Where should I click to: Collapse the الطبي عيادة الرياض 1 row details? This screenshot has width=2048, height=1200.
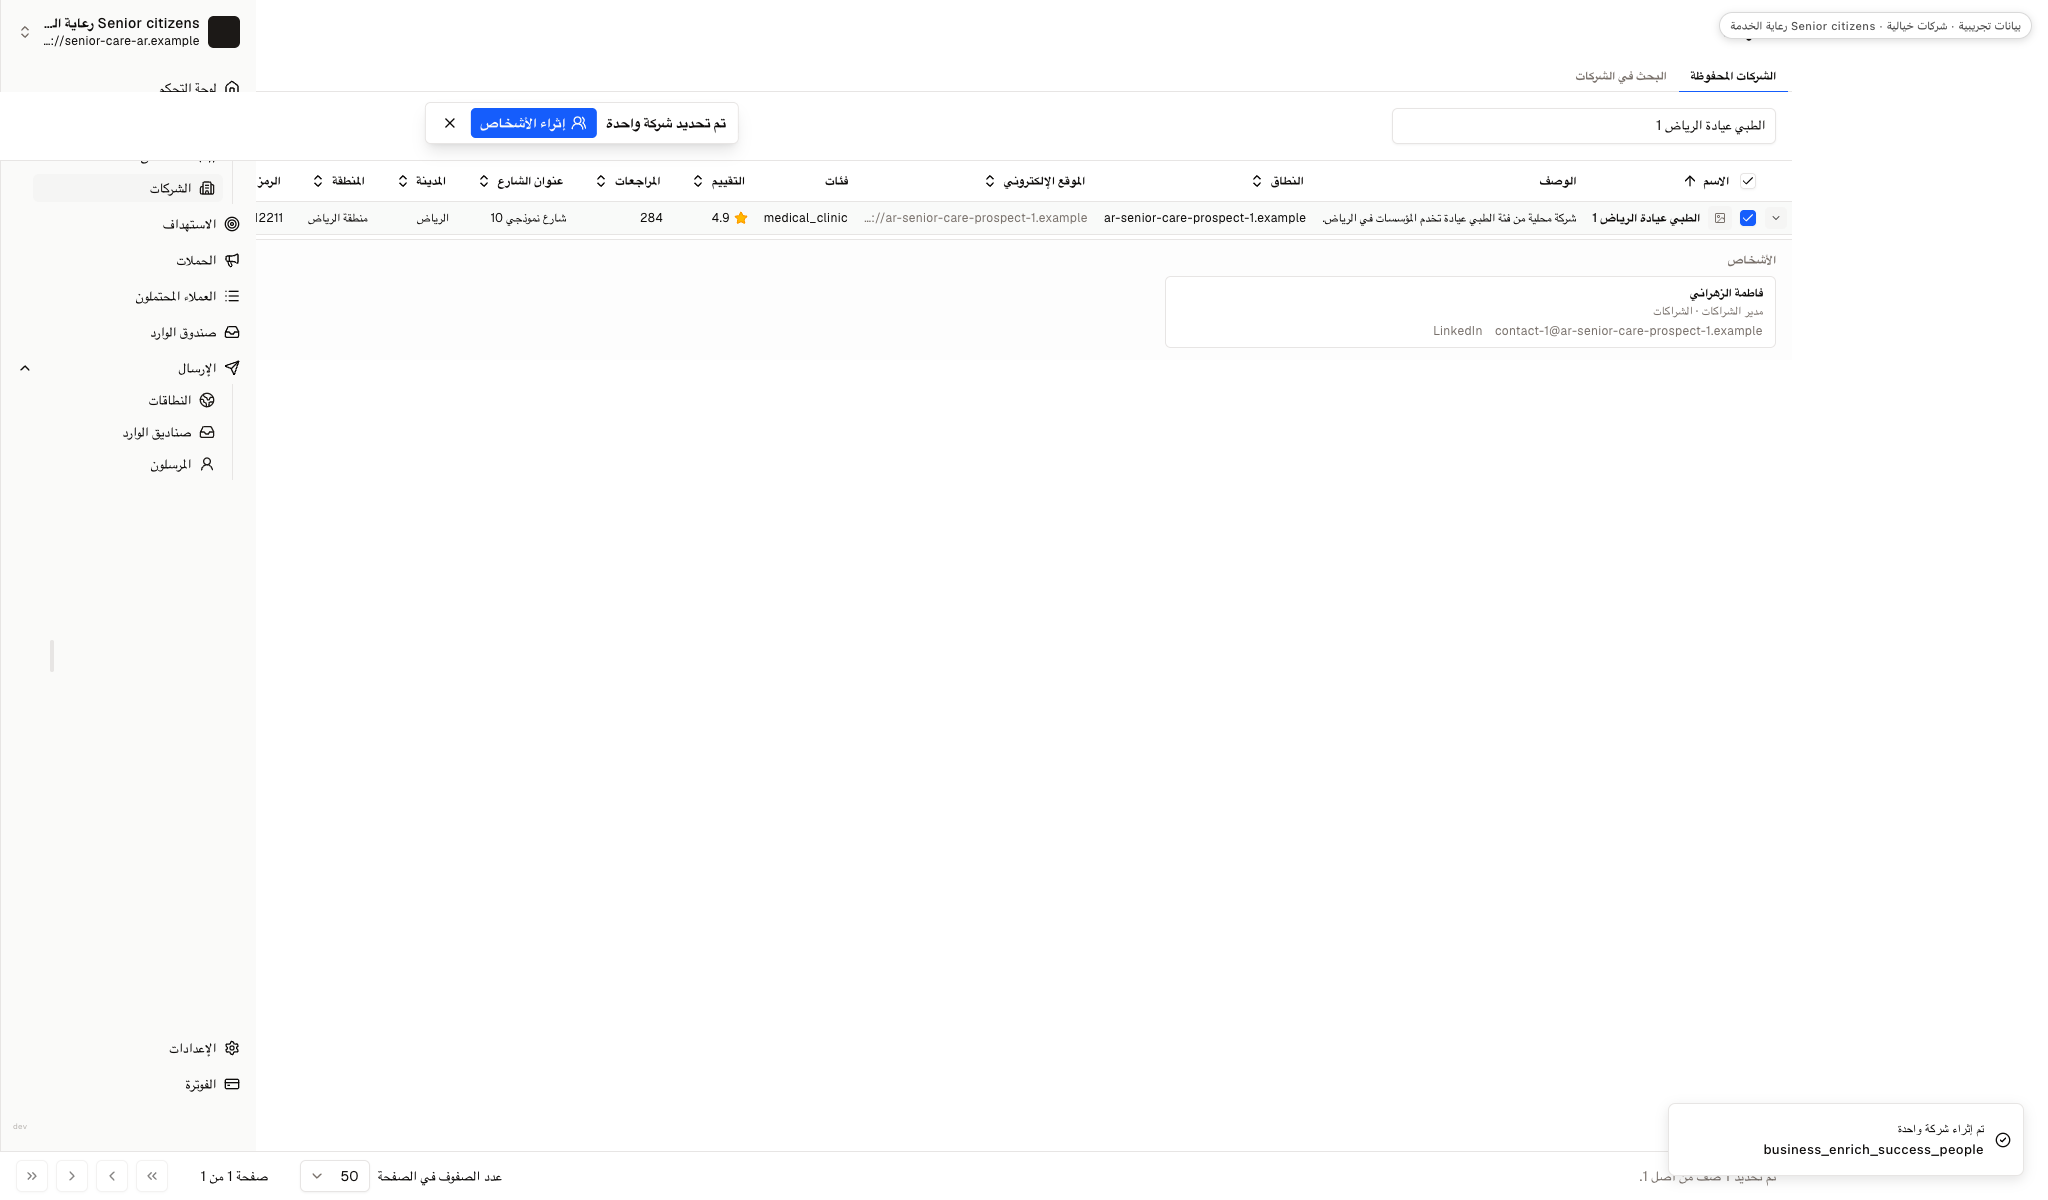pos(1776,218)
